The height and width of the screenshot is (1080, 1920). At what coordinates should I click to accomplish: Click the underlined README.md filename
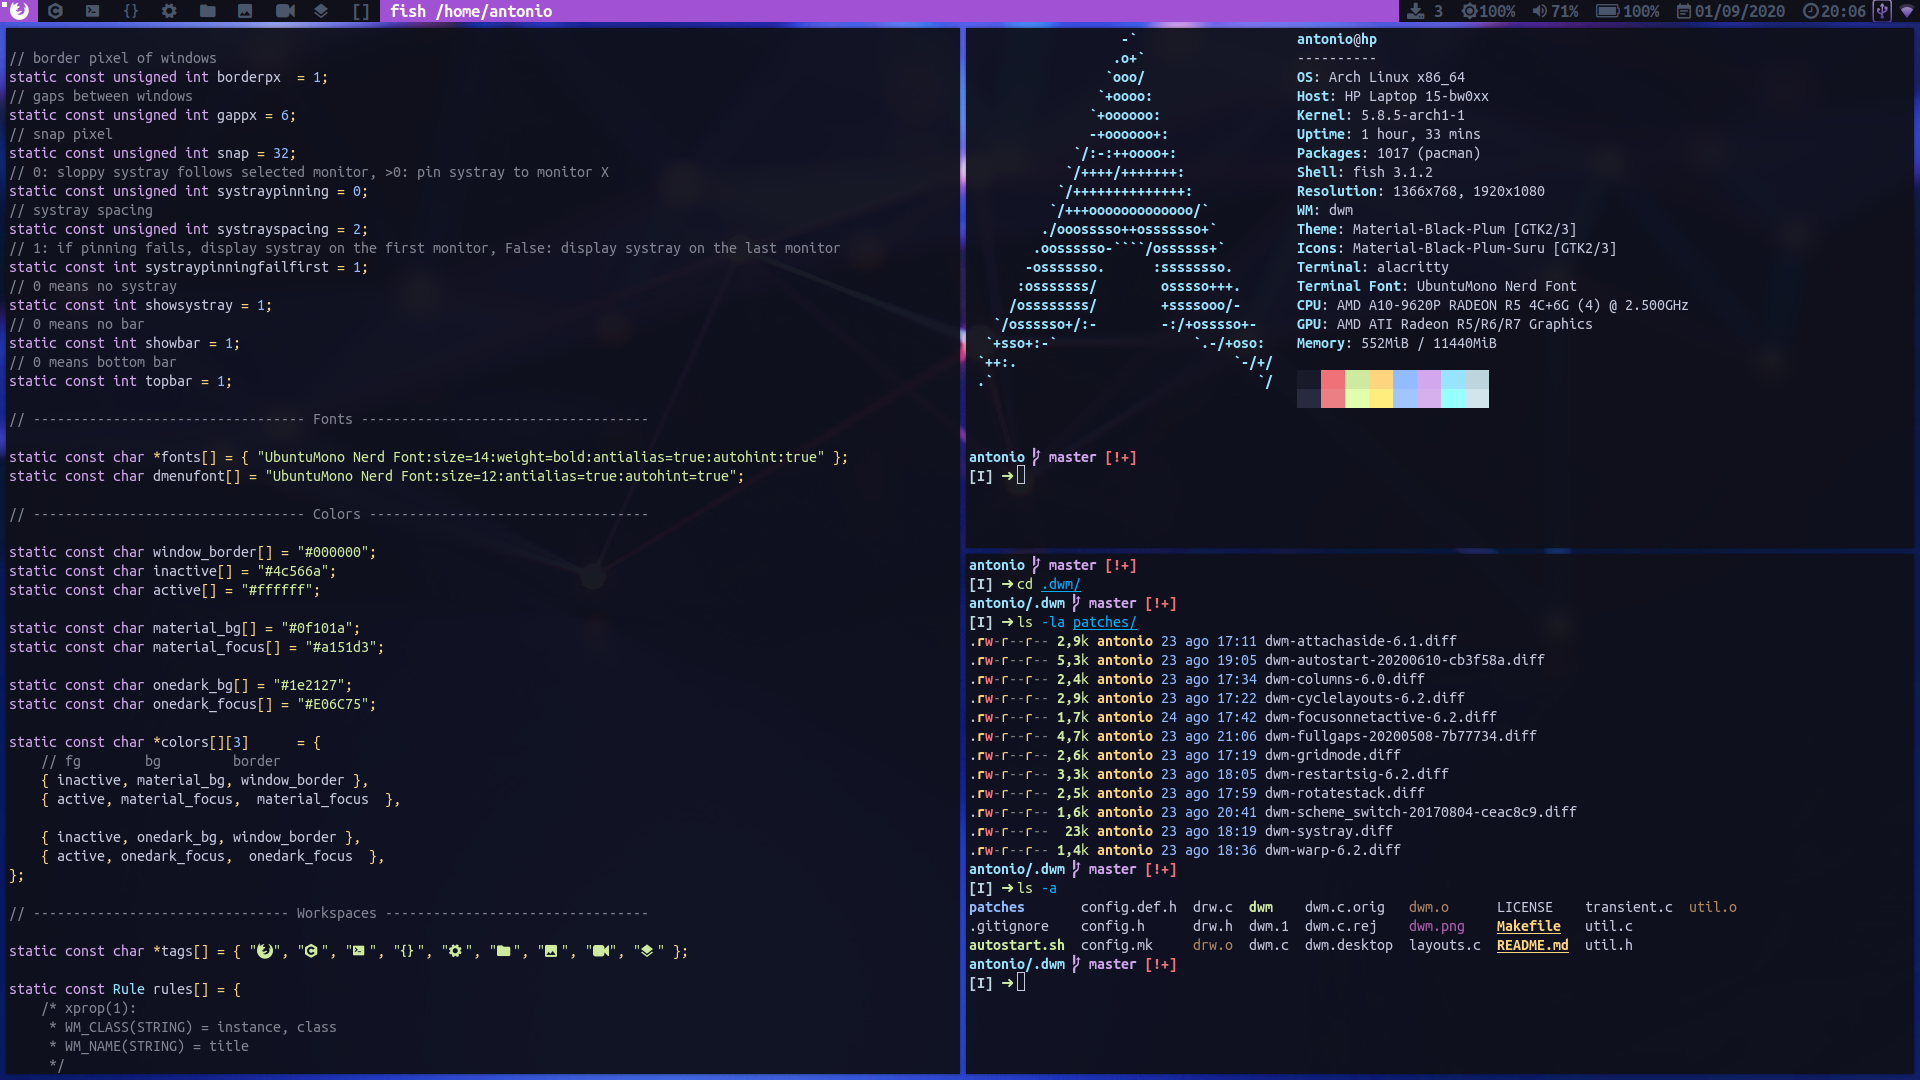(x=1532, y=945)
